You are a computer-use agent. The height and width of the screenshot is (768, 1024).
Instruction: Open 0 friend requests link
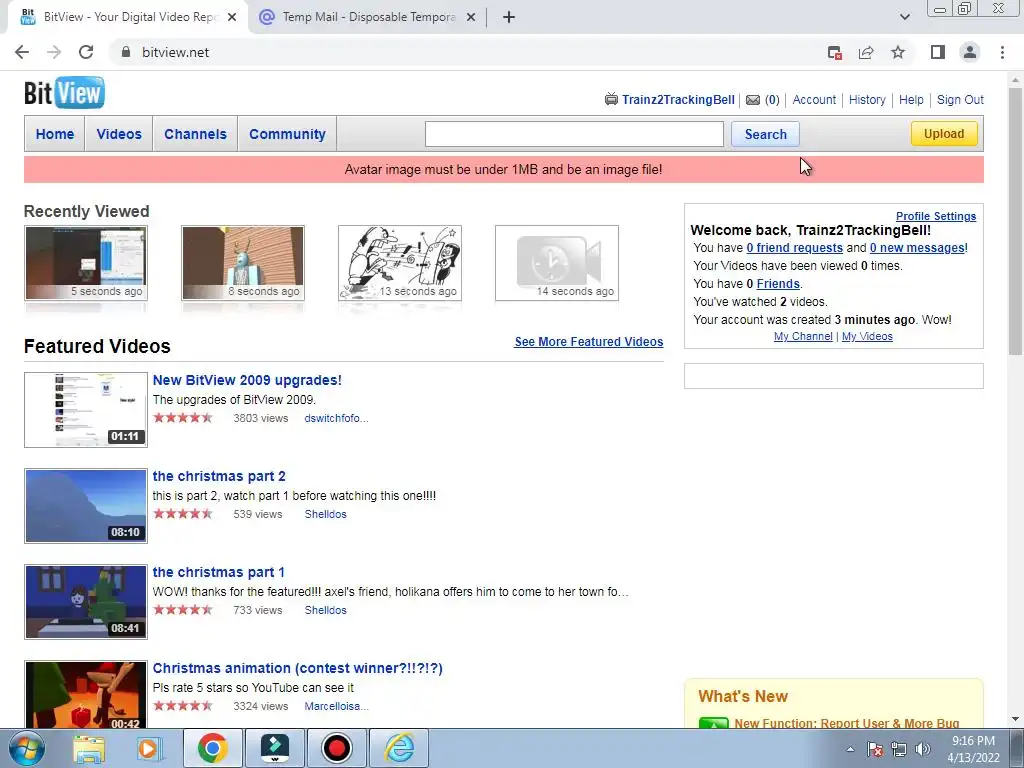(794, 248)
